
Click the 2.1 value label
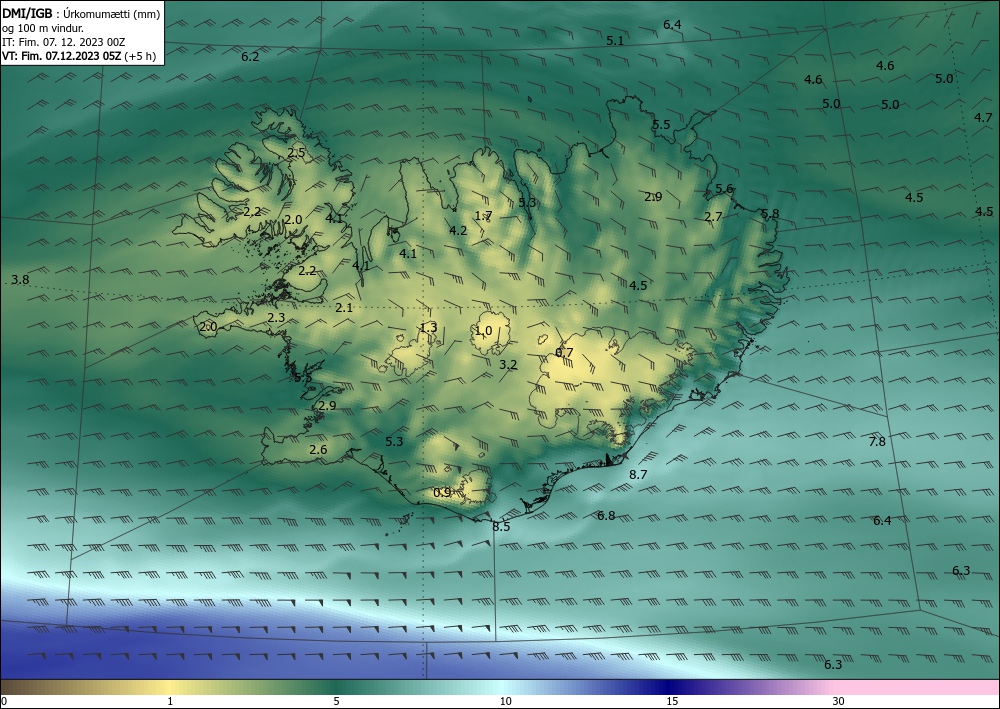tap(344, 308)
